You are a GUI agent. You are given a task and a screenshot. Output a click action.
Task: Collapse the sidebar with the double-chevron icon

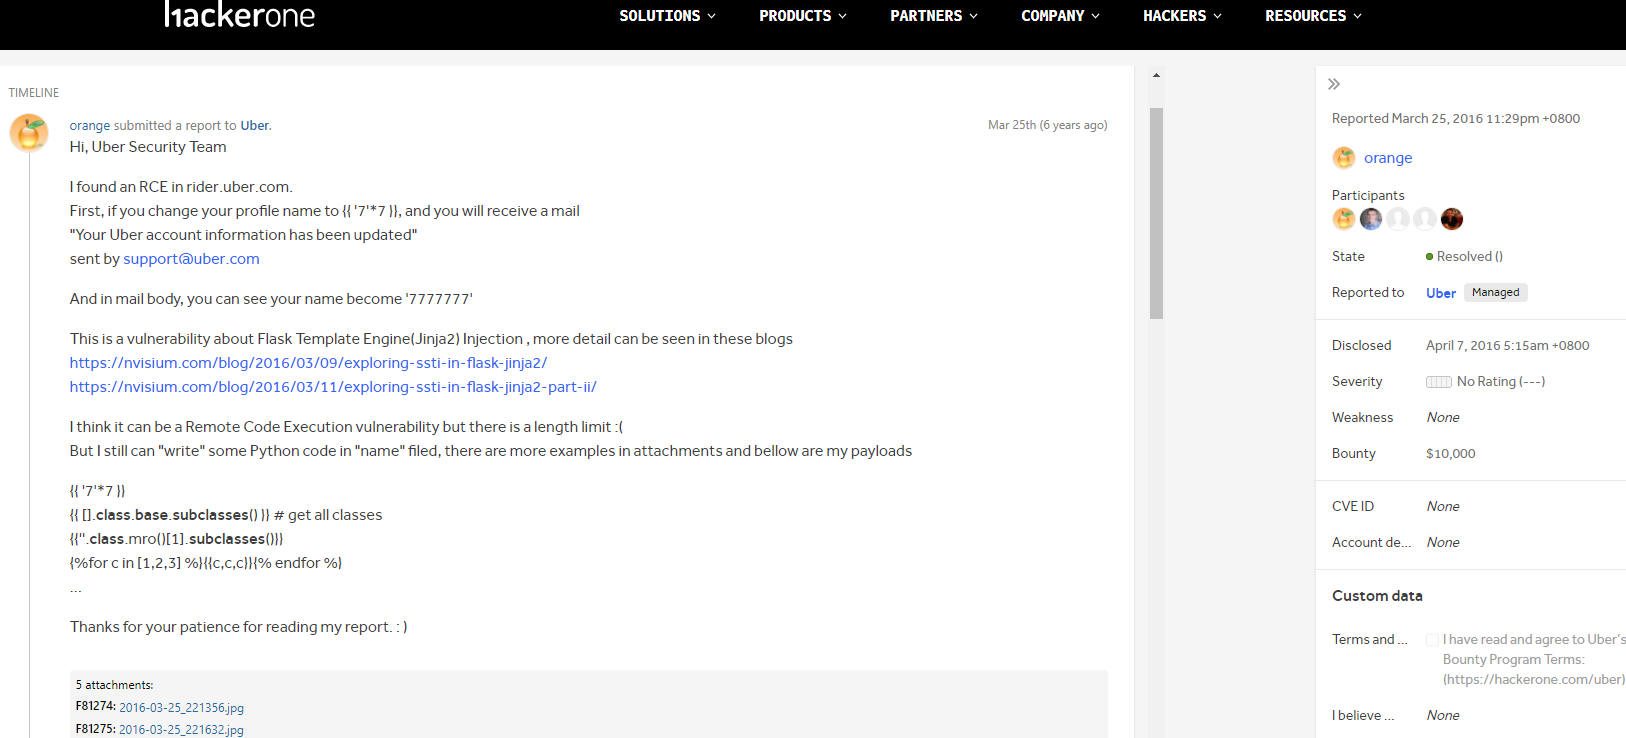(x=1334, y=84)
